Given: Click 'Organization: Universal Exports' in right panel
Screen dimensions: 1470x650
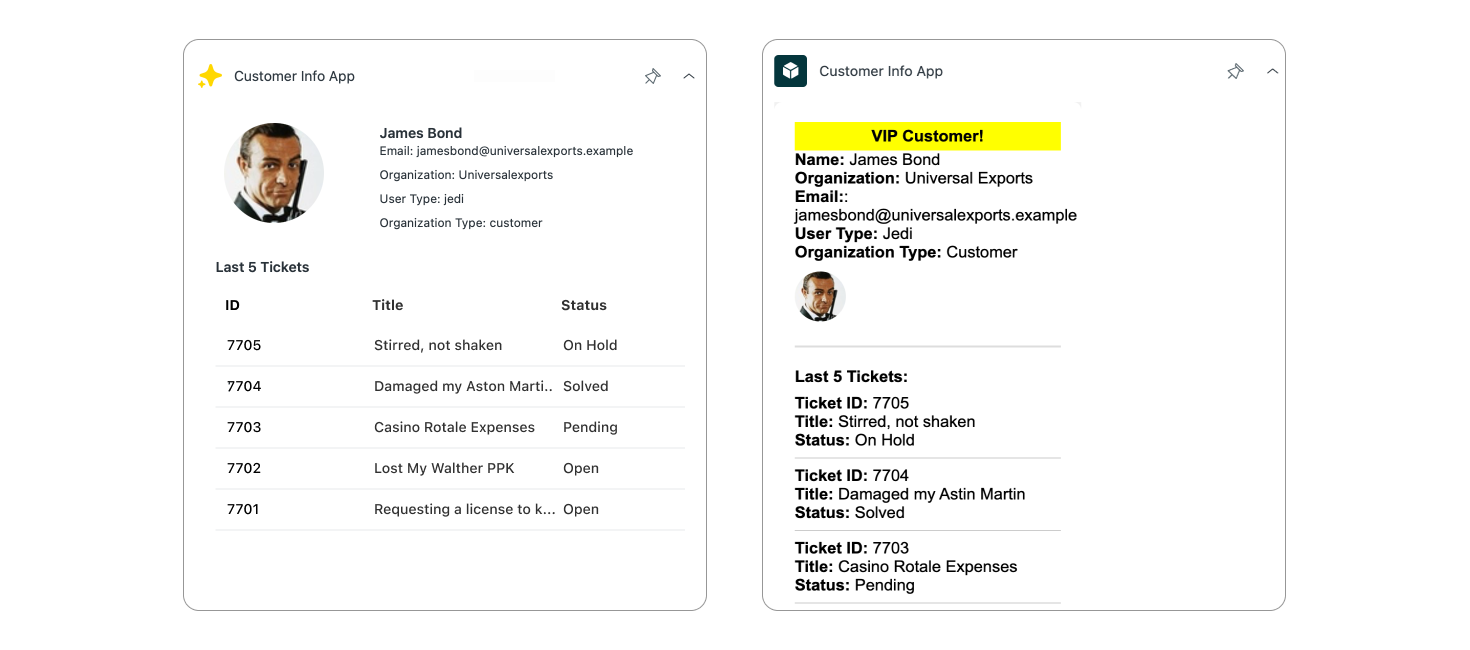Looking at the screenshot, I should tap(914, 178).
